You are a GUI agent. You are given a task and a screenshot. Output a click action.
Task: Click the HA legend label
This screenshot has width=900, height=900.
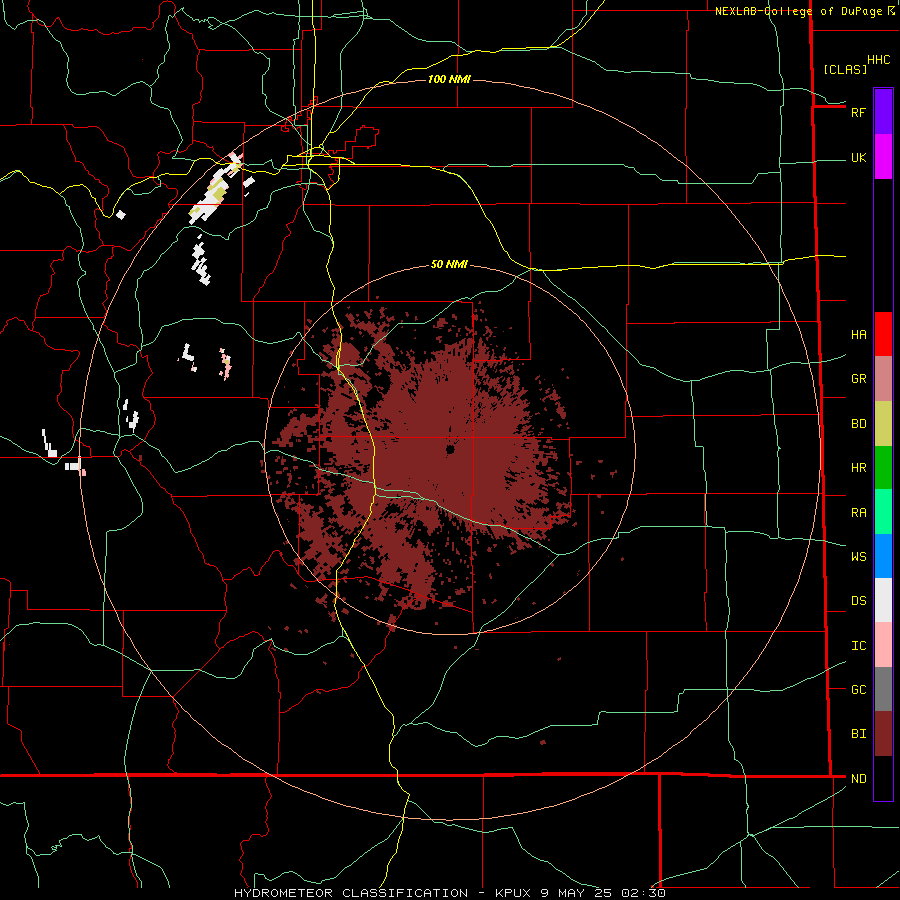[x=858, y=334]
